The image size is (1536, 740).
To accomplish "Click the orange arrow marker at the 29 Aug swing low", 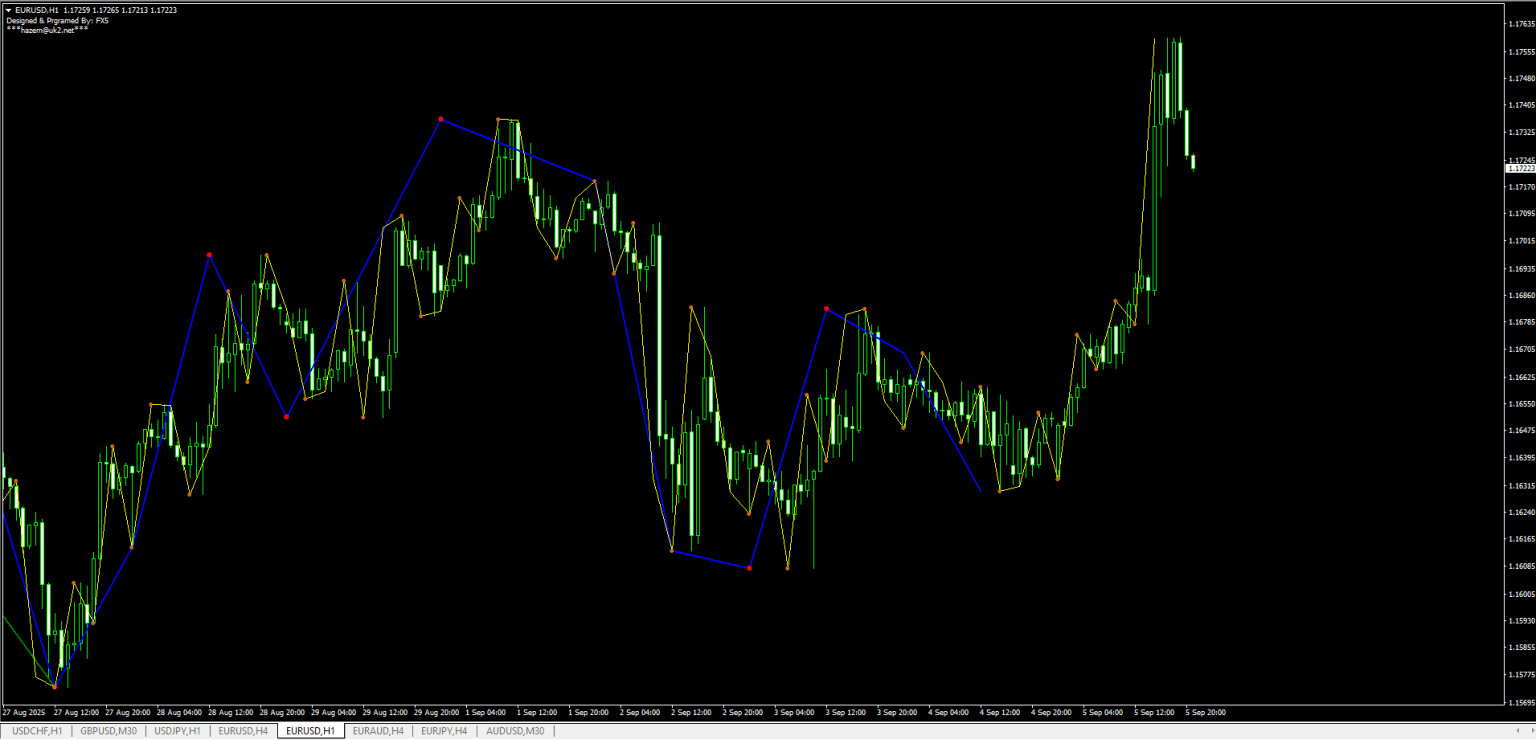I will click(x=363, y=417).
